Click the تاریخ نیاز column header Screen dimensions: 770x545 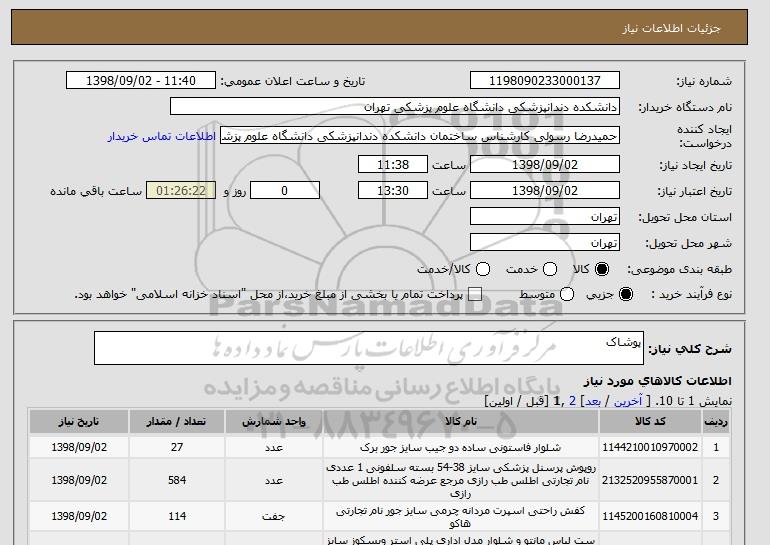tap(79, 422)
